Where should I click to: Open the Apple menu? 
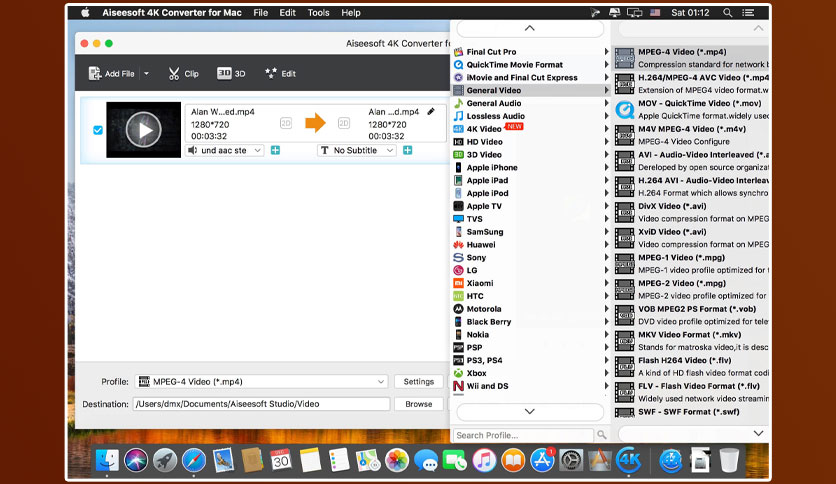point(85,12)
